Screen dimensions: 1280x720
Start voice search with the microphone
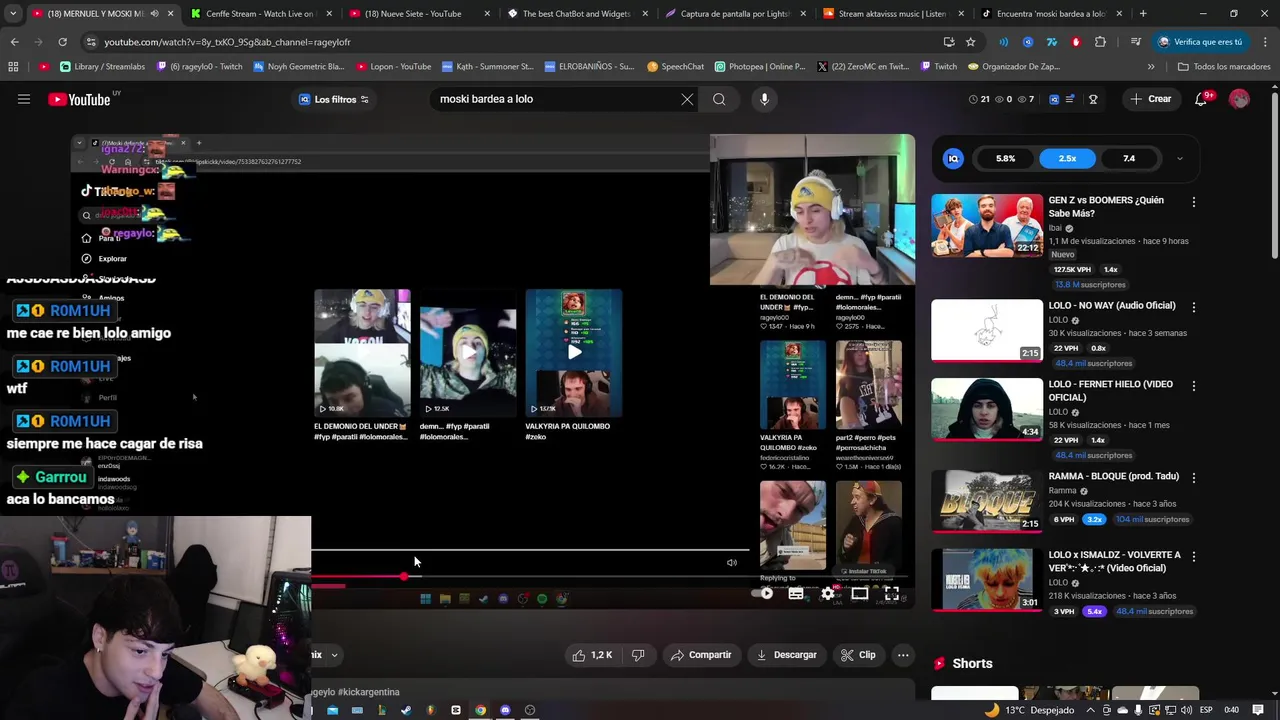click(764, 99)
